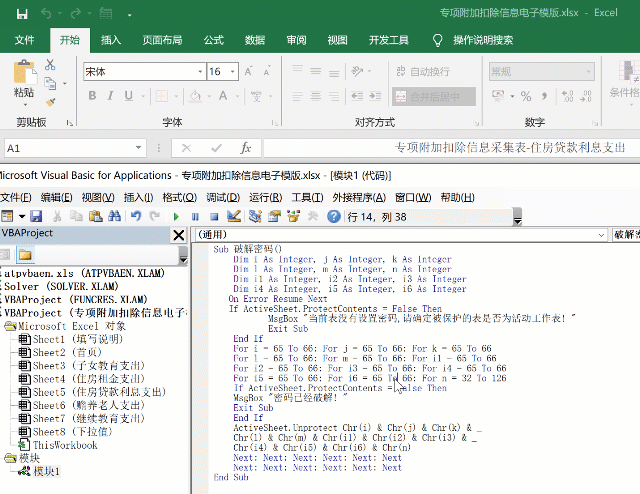Click the 操作说明搜索 search box
Screen dimensions: 640x494
[x=483, y=40]
